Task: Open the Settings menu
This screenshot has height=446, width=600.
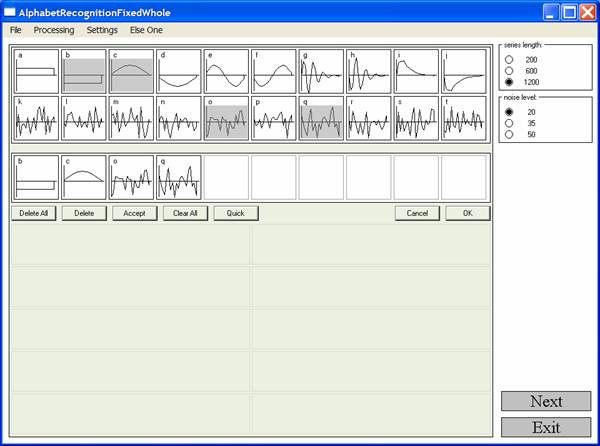Action: (x=102, y=30)
